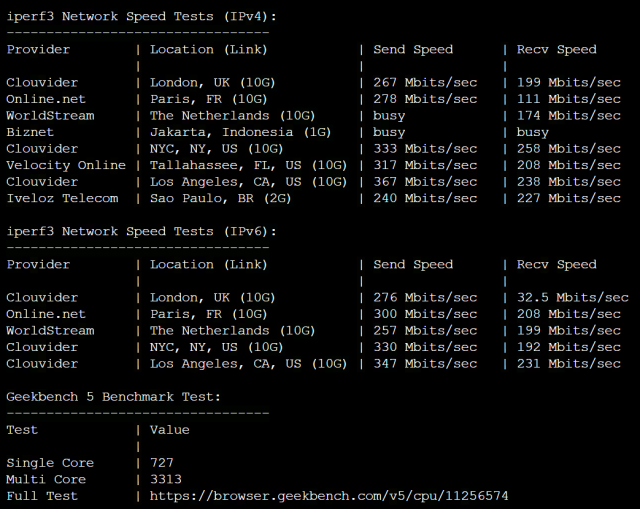Viewport: 640px width, 509px height.
Task: Click the 367 Mbits/sec send speed
Action: [425, 182]
